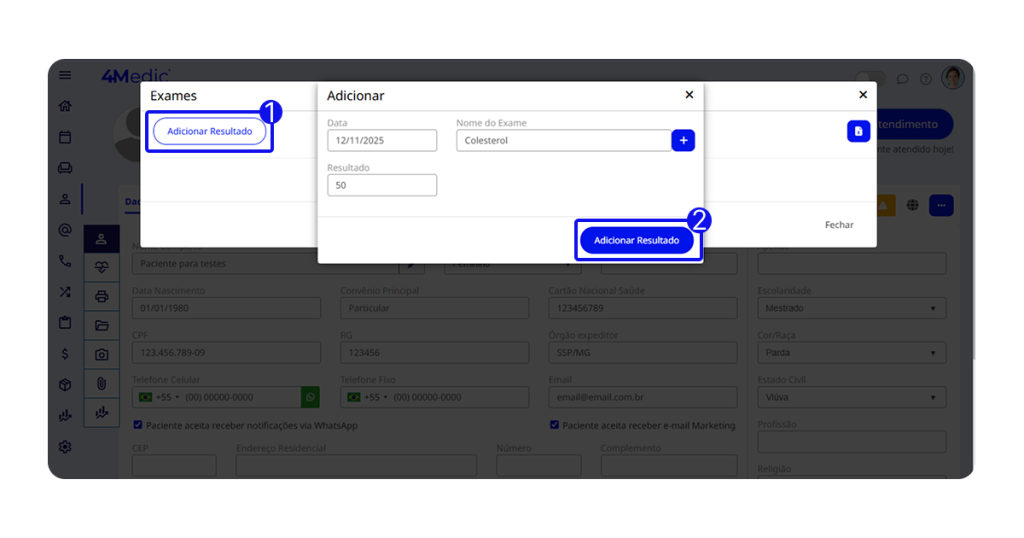This screenshot has width=1024, height=538.
Task: Open the hamburger menu at top left
Action: tap(65, 75)
